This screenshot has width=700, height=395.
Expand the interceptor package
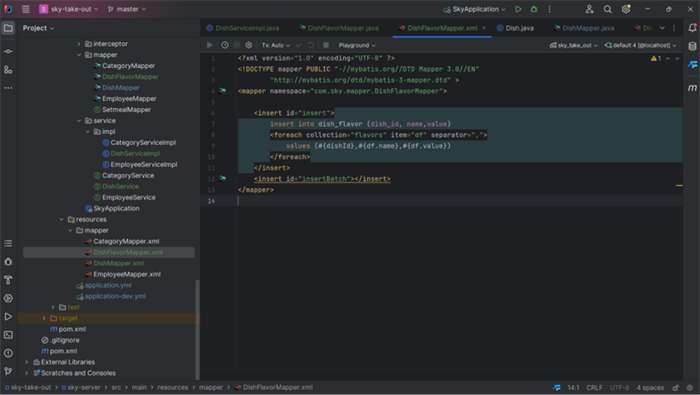(79, 44)
